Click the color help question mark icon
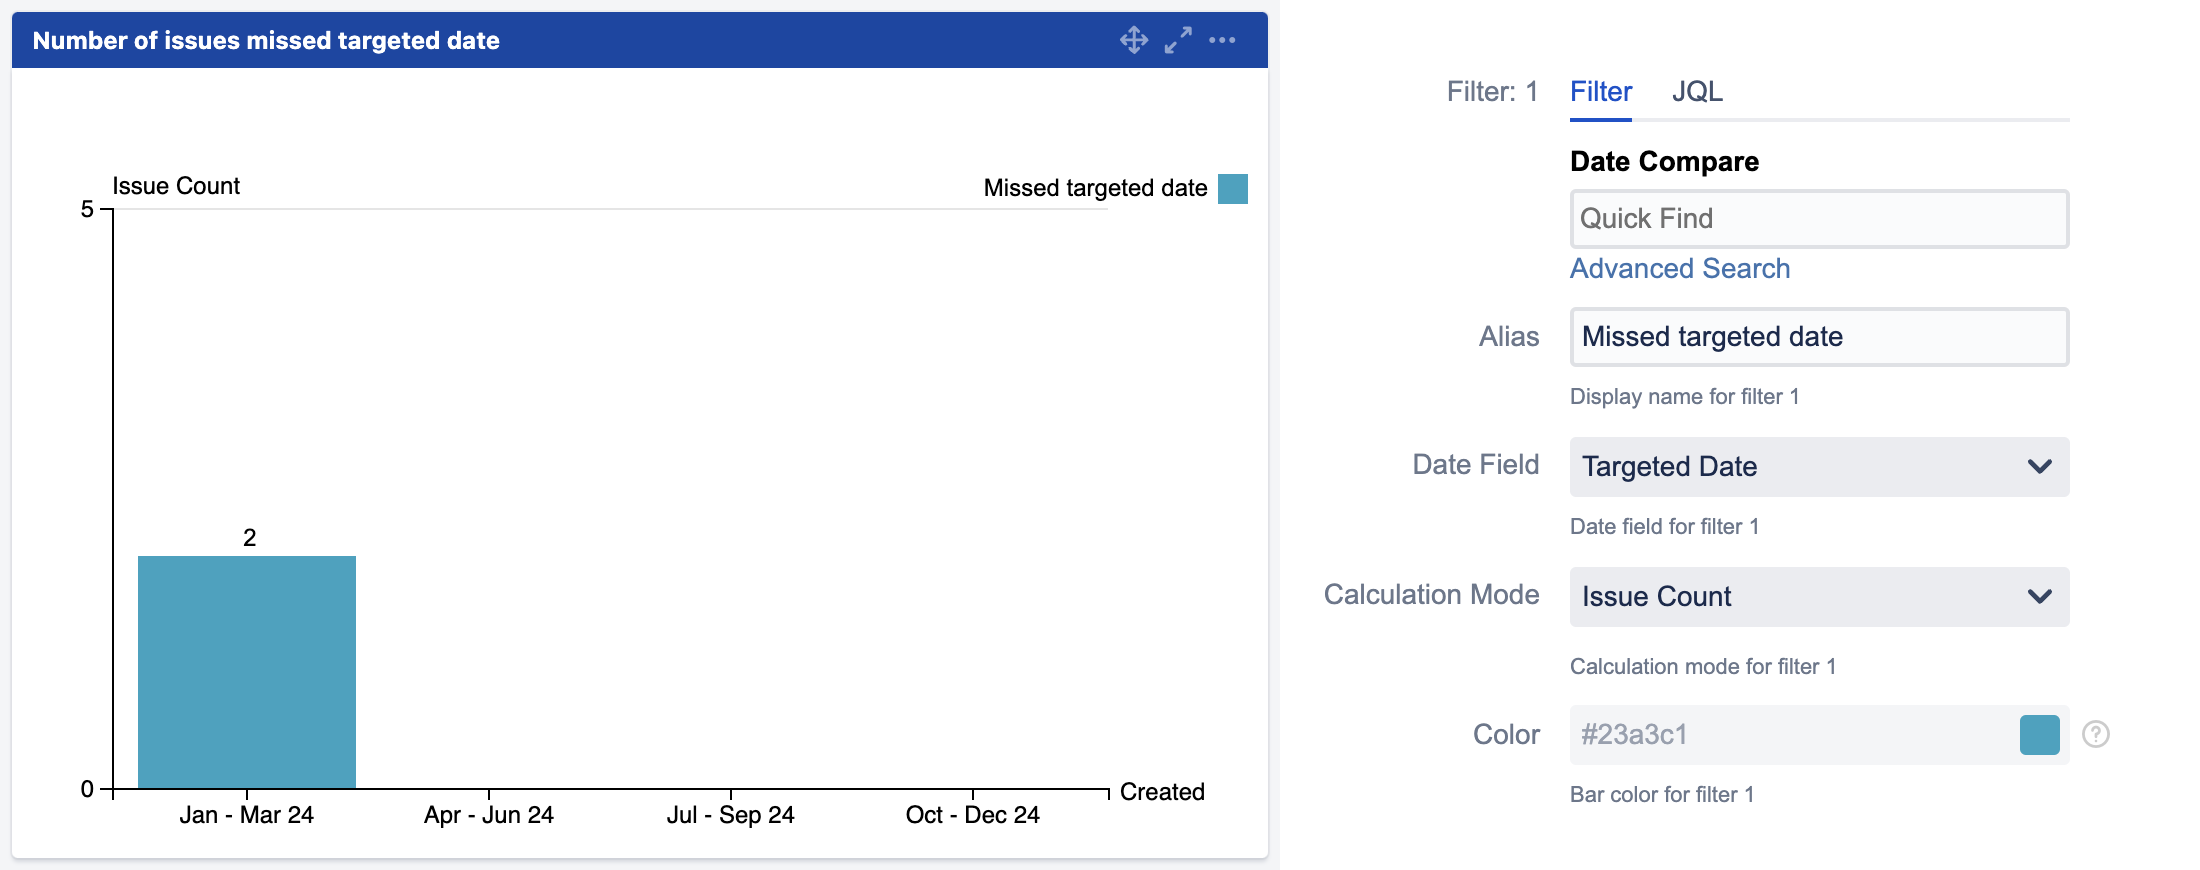Screen dimensions: 2200x870 [2096, 734]
